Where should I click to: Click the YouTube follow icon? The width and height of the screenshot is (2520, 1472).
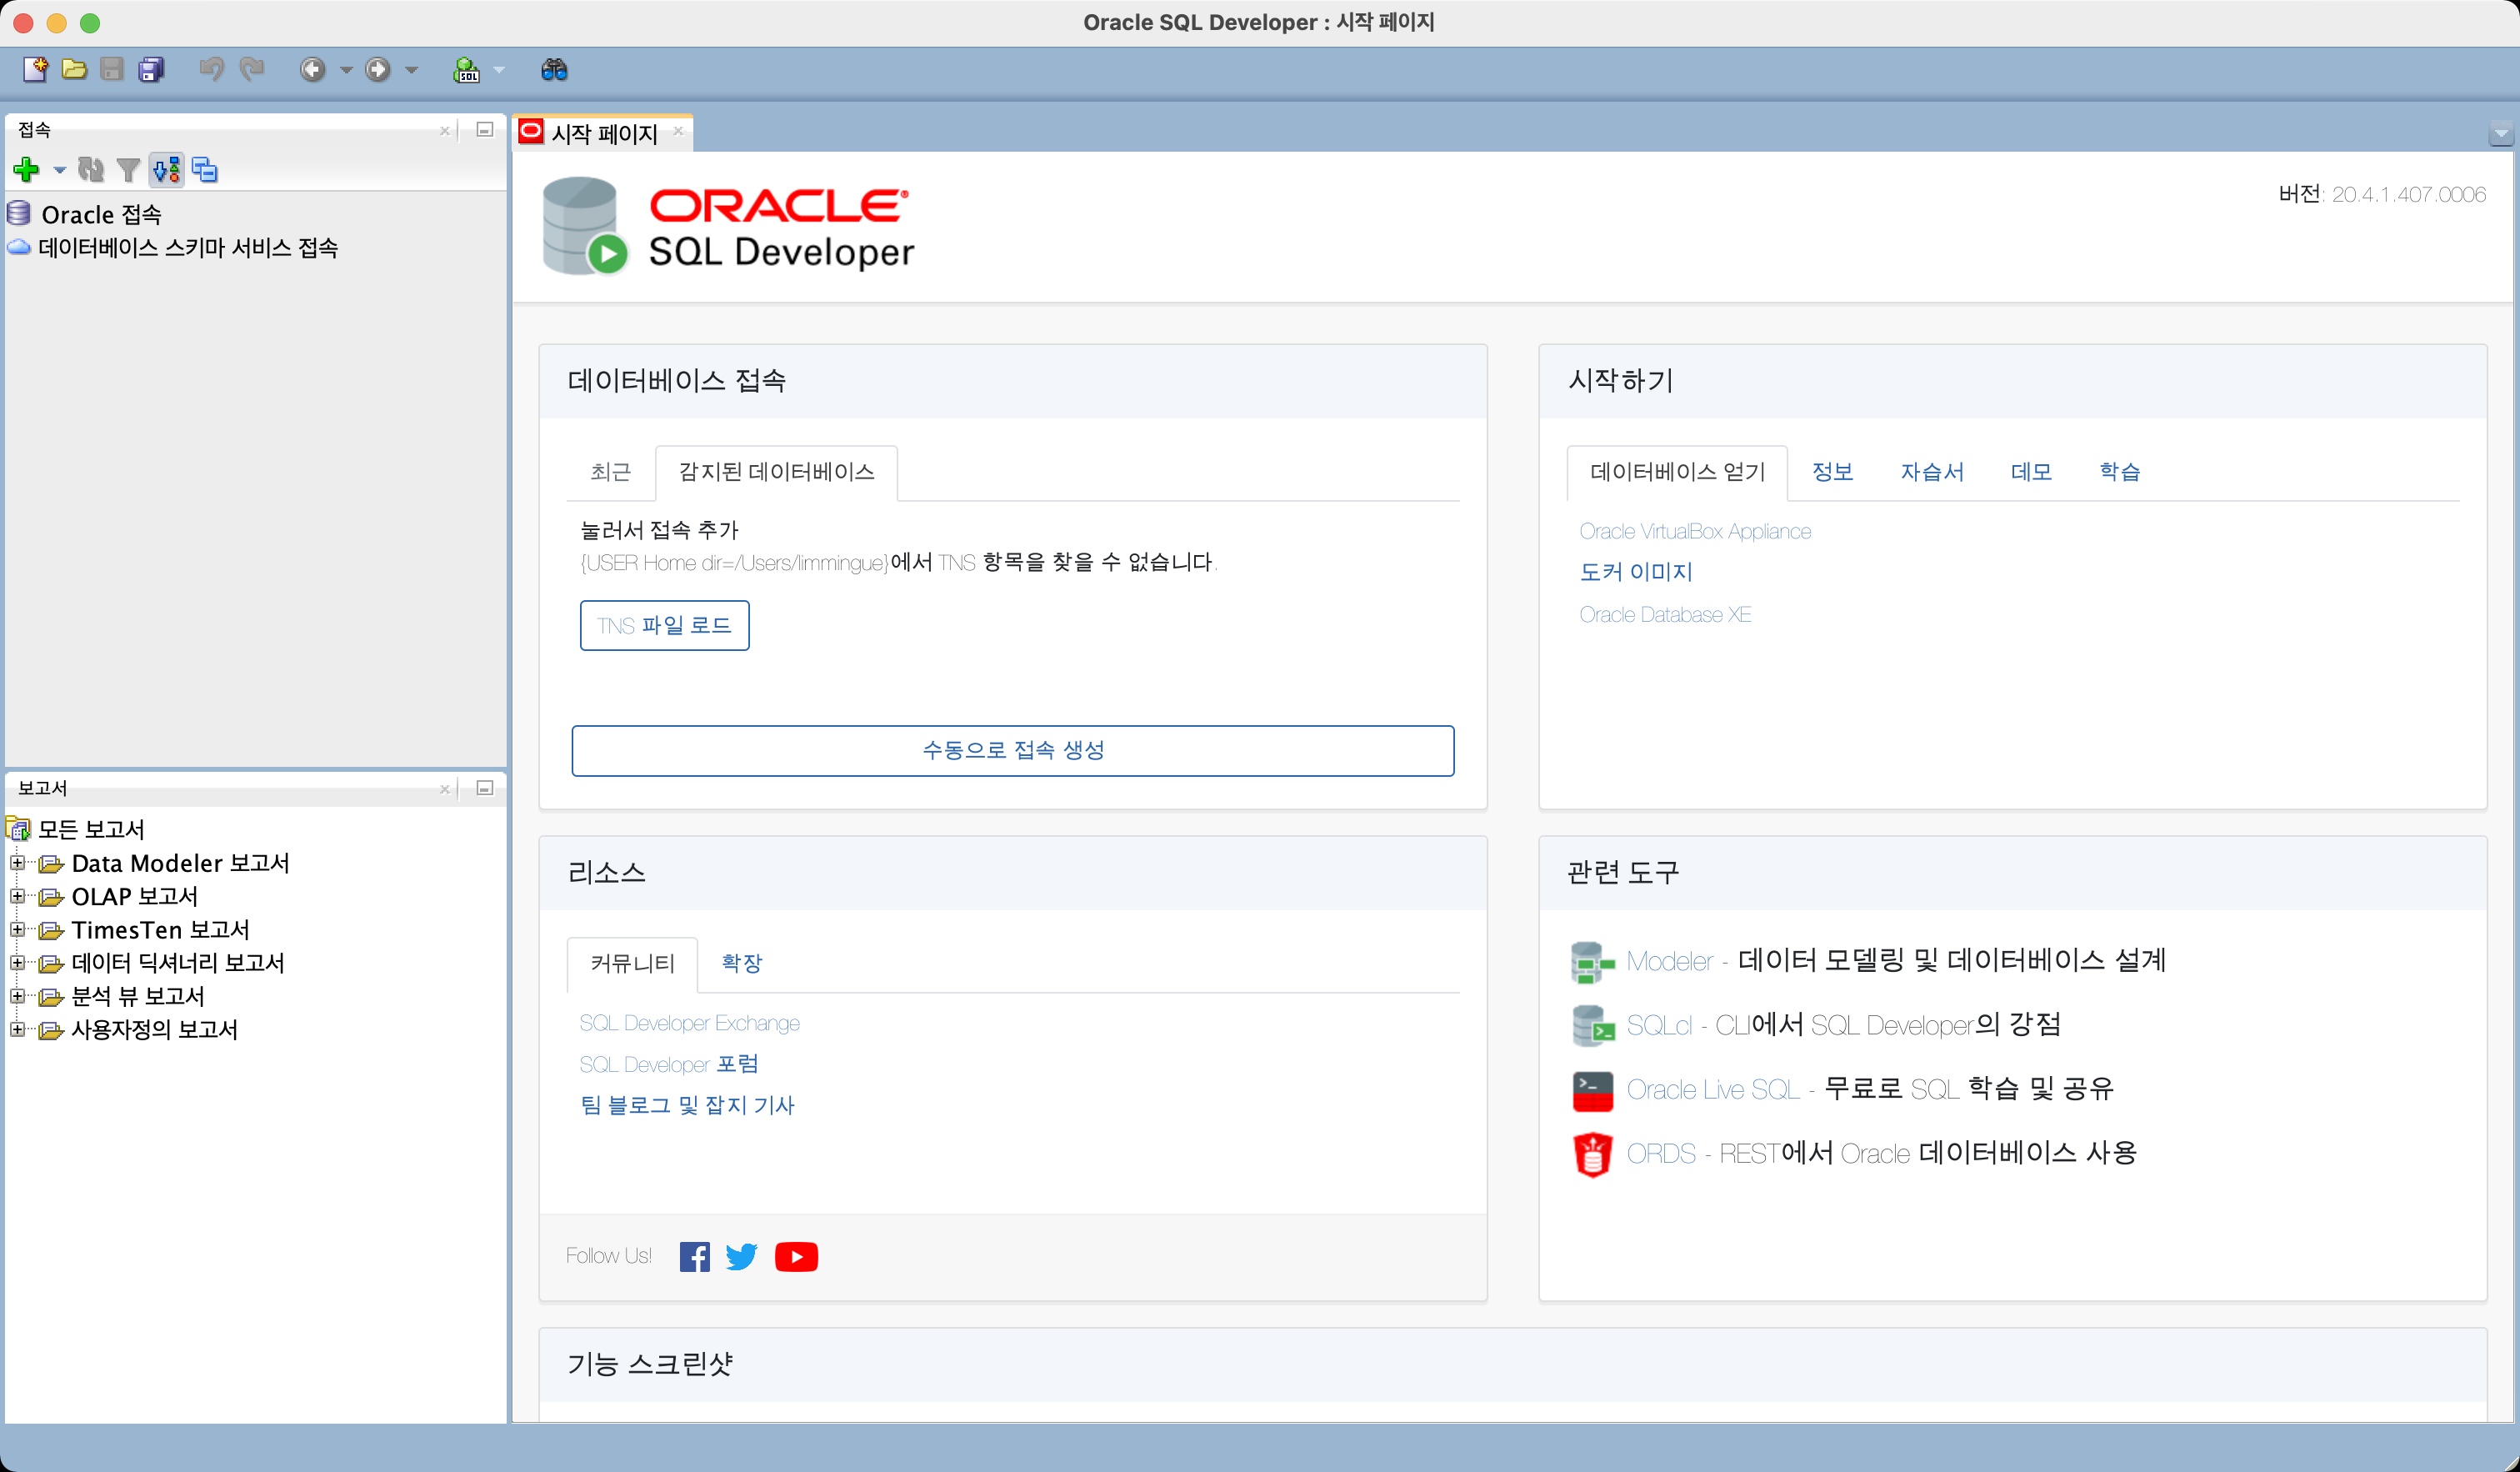[x=796, y=1256]
